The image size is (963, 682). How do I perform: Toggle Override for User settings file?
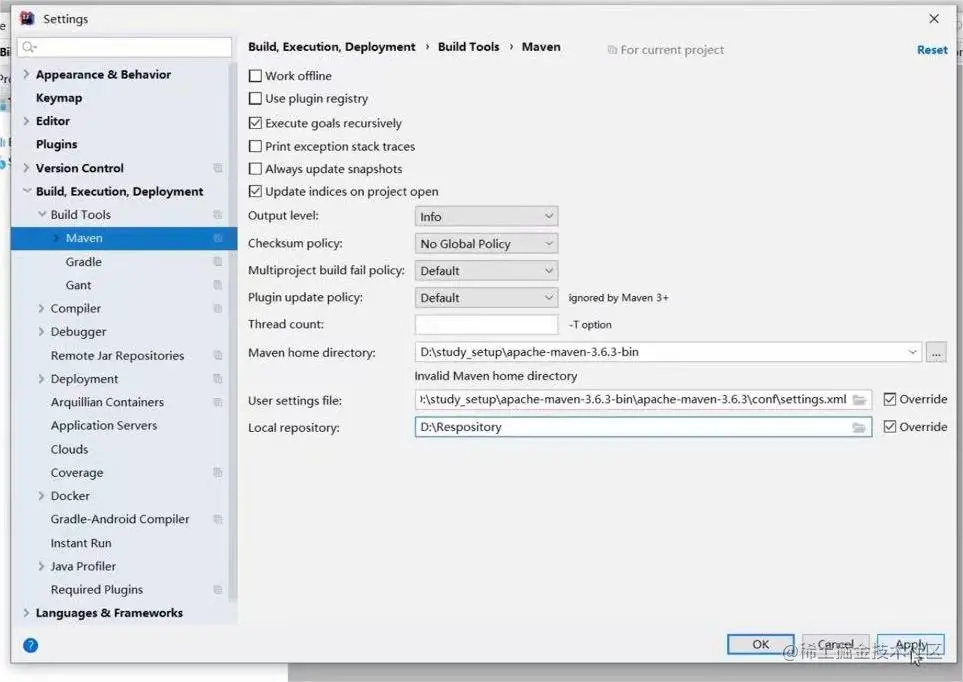click(889, 399)
